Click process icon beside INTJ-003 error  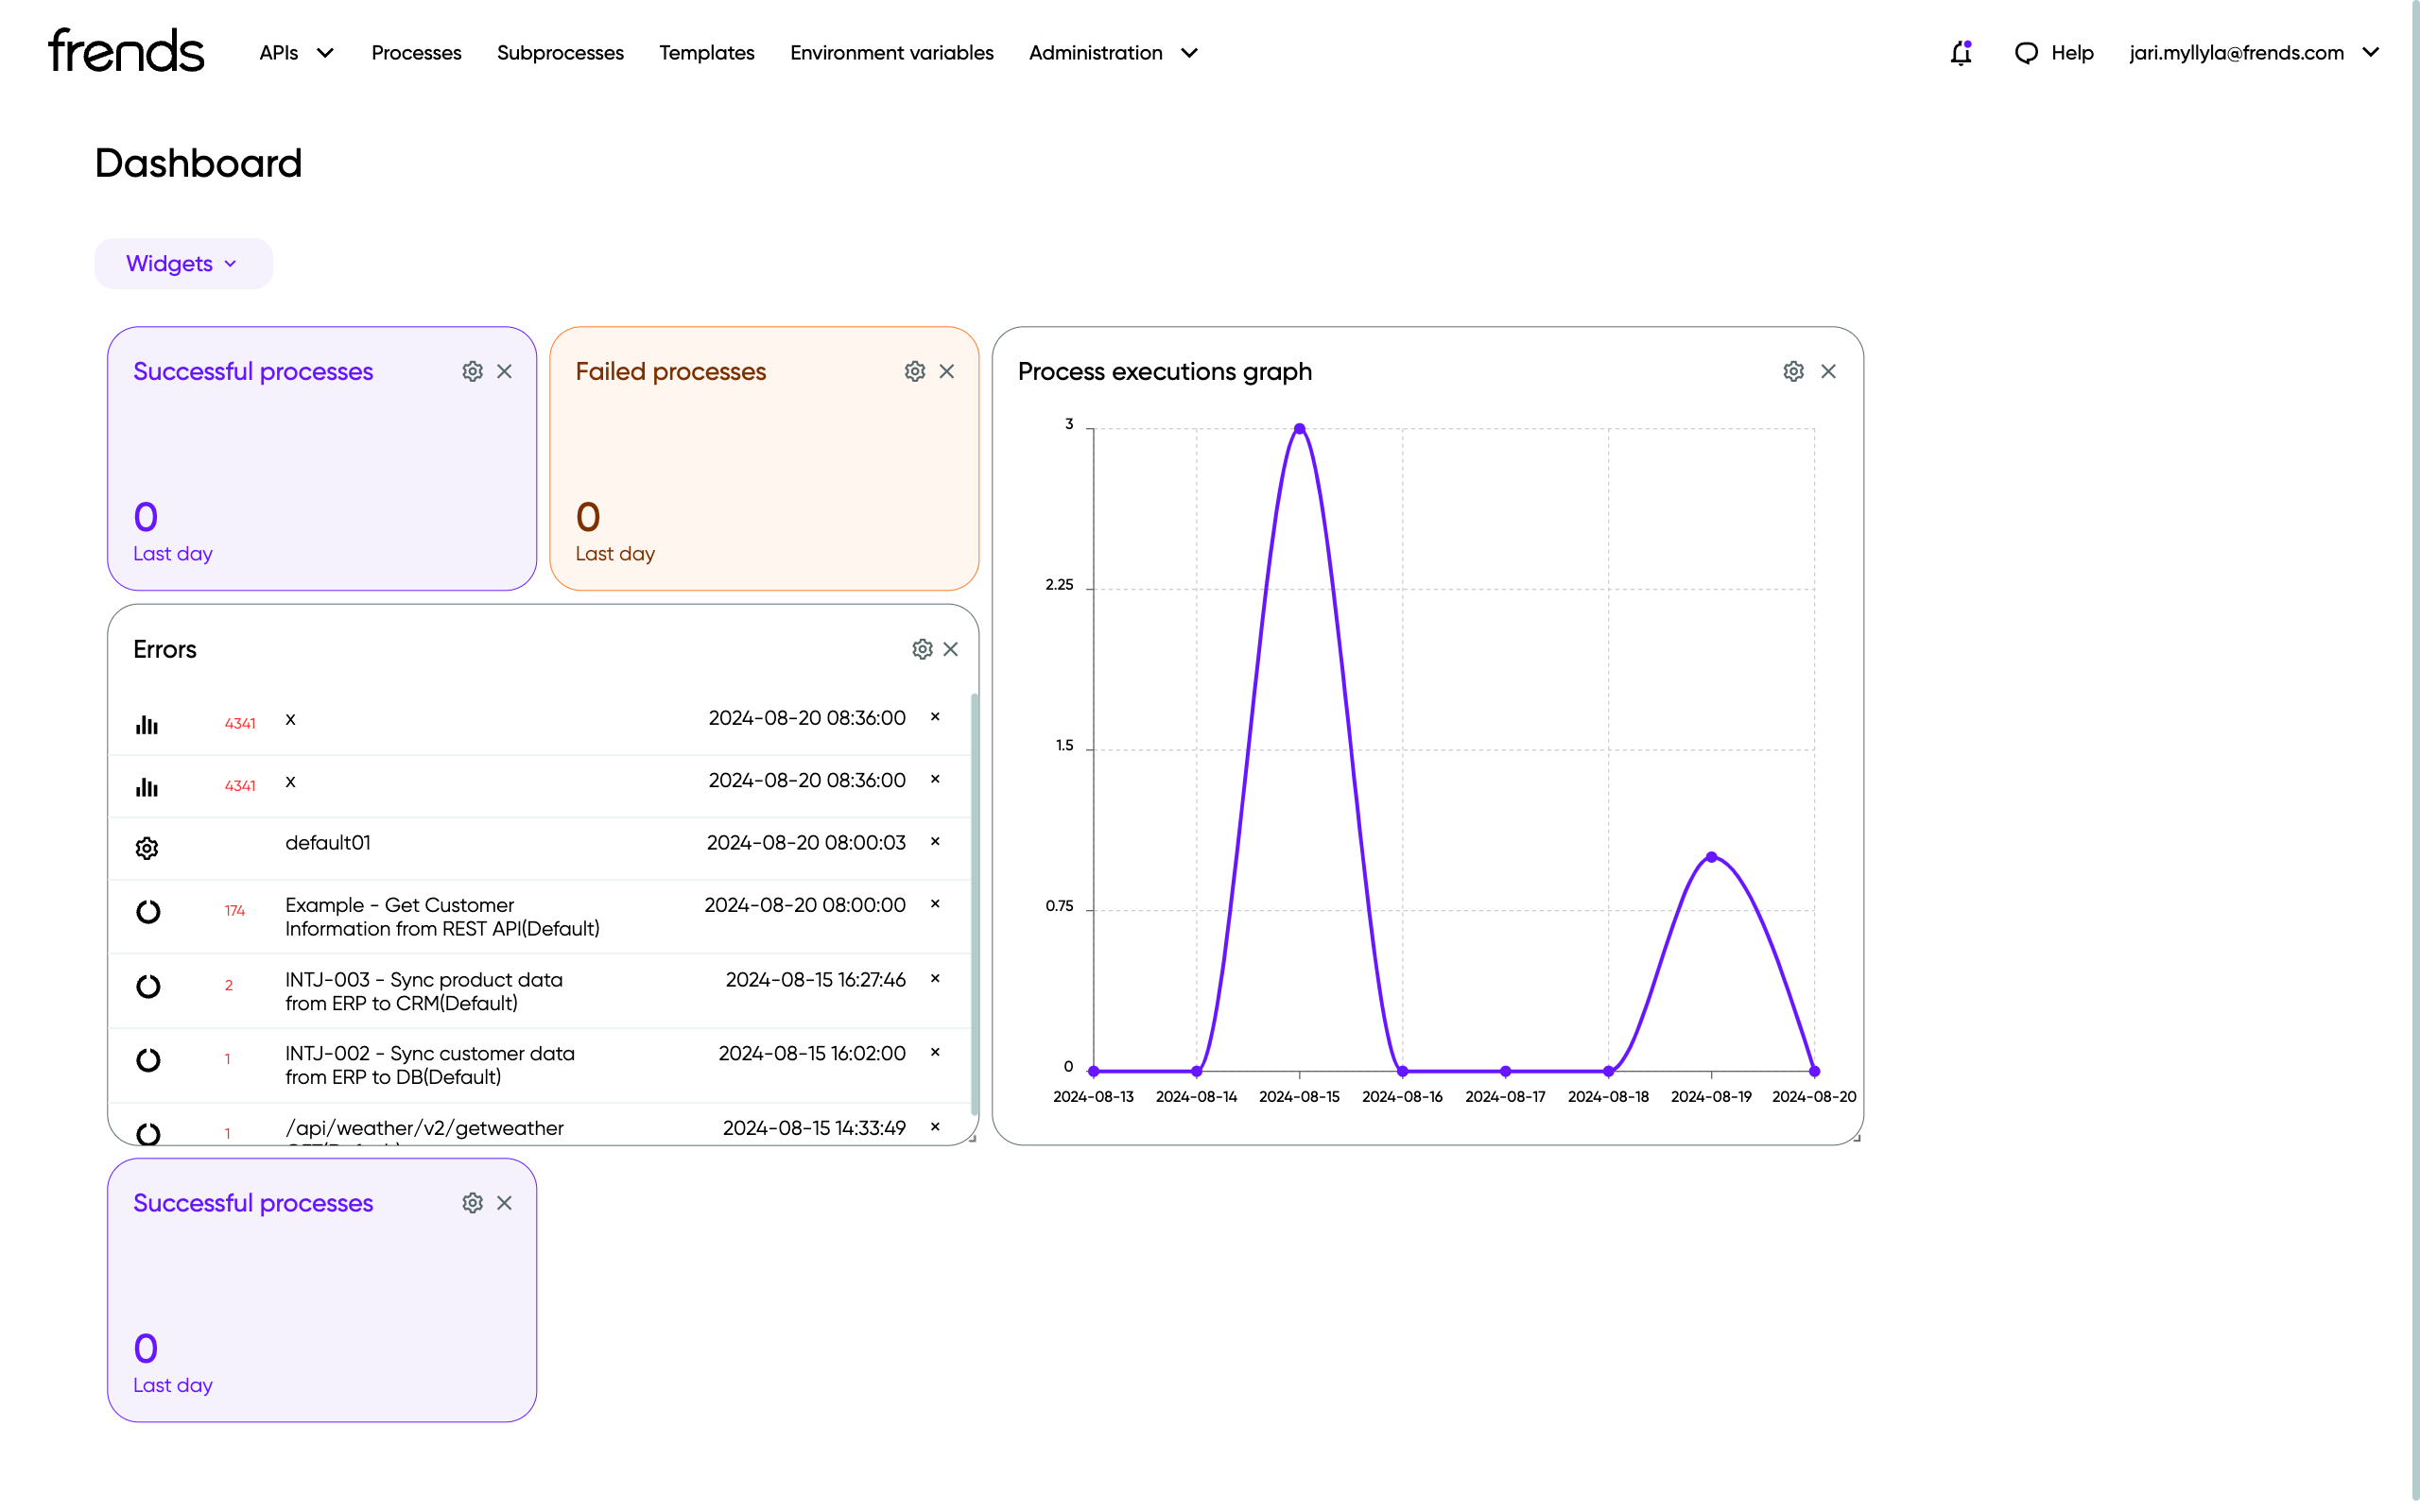(148, 986)
